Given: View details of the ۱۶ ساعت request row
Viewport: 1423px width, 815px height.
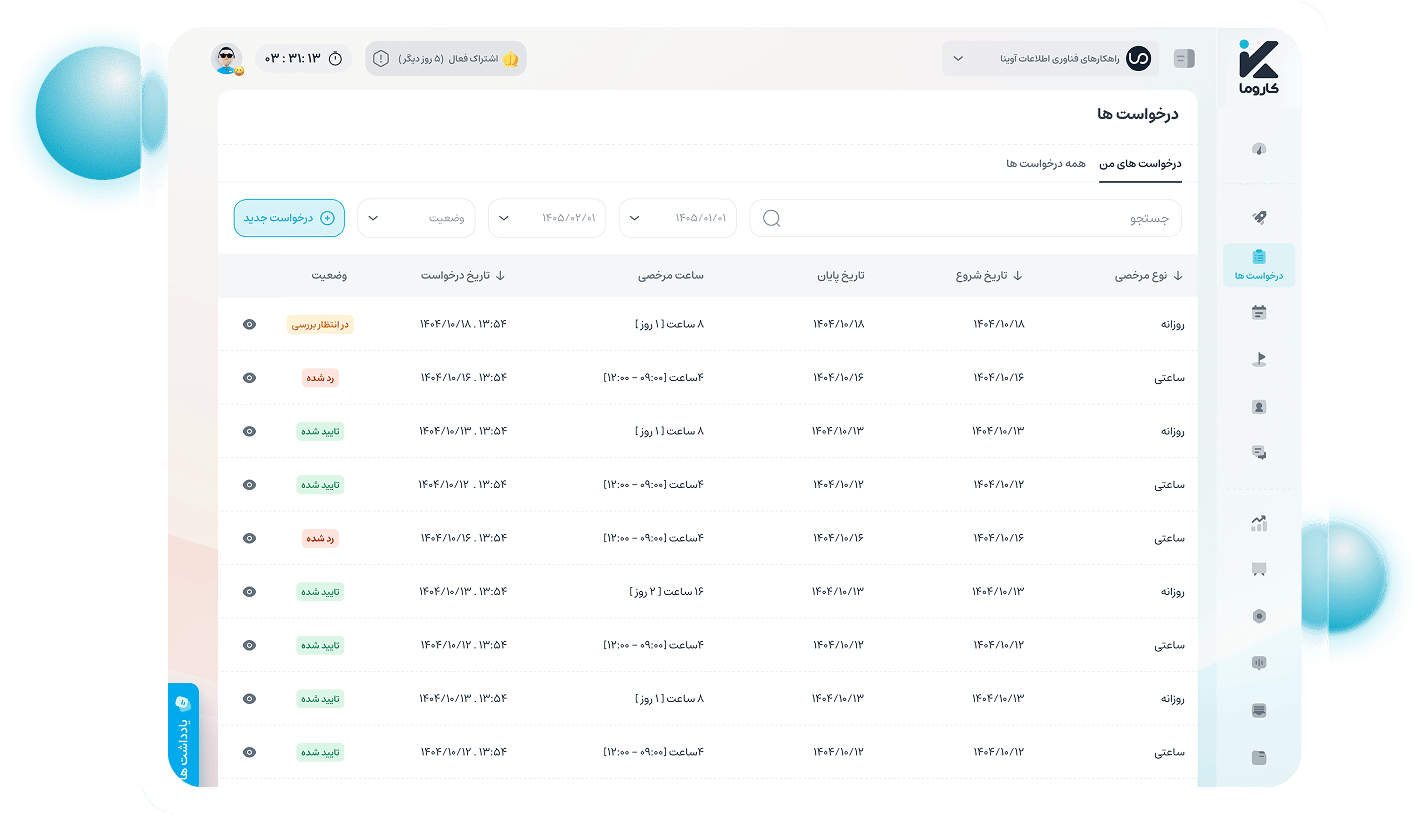Looking at the screenshot, I should click(x=249, y=592).
